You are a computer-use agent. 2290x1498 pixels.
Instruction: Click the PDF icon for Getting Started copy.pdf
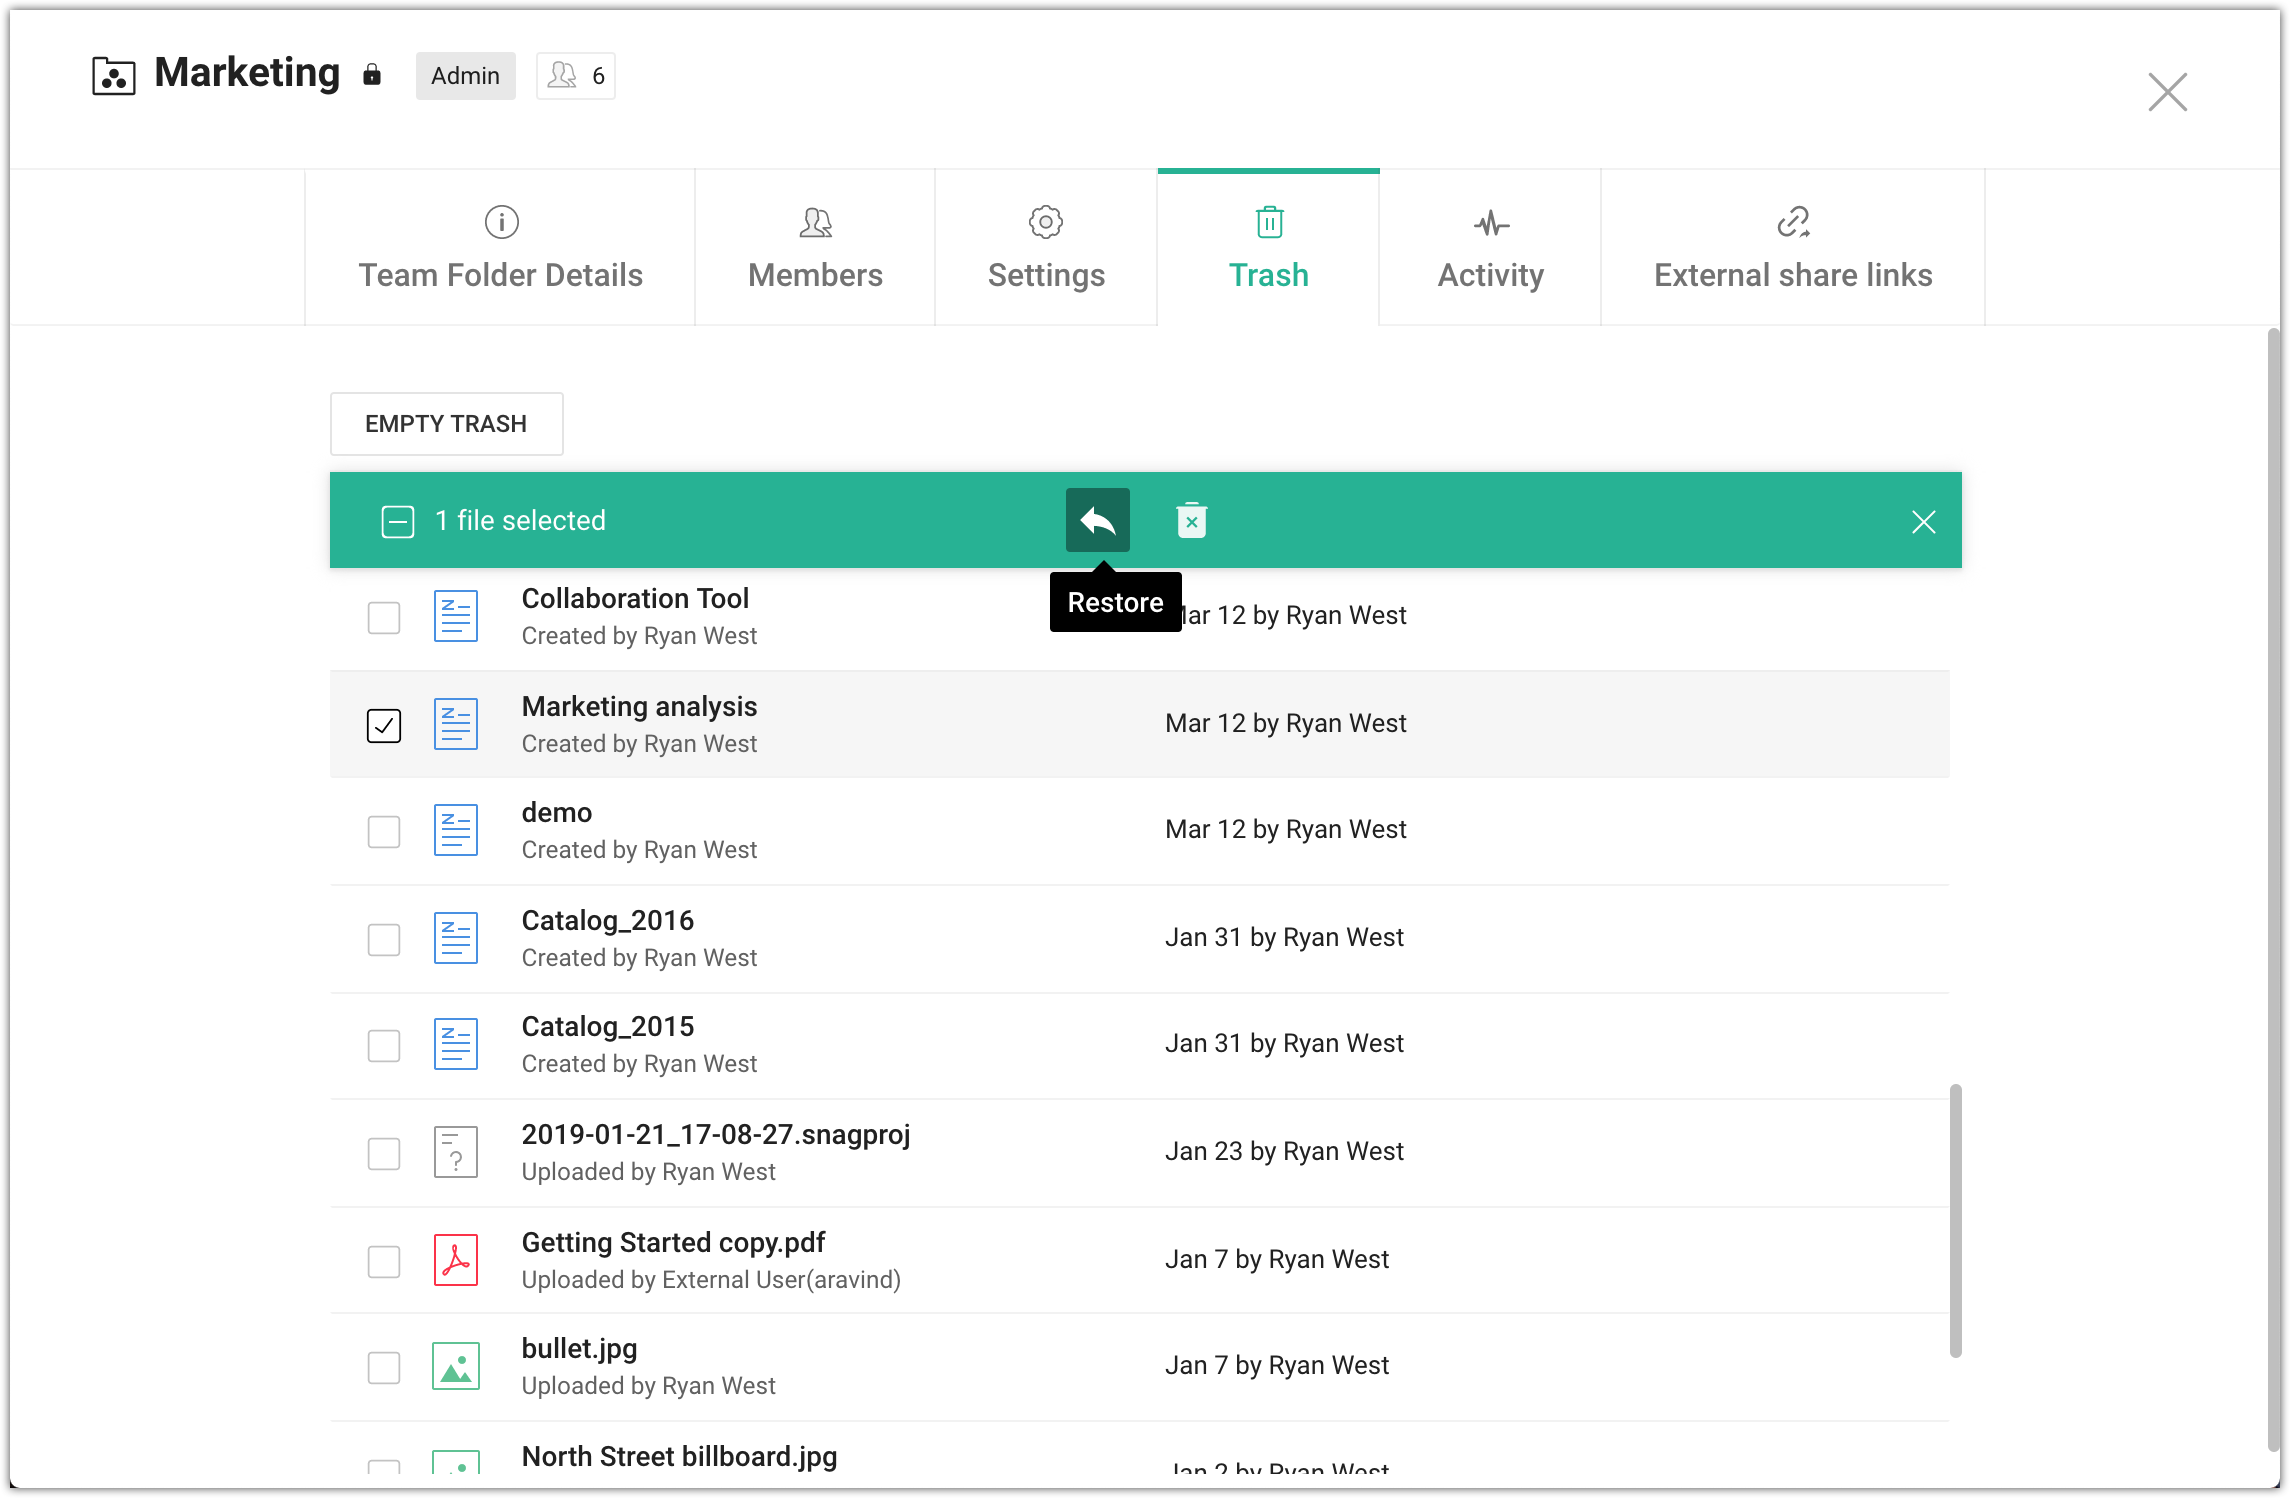coord(455,1259)
